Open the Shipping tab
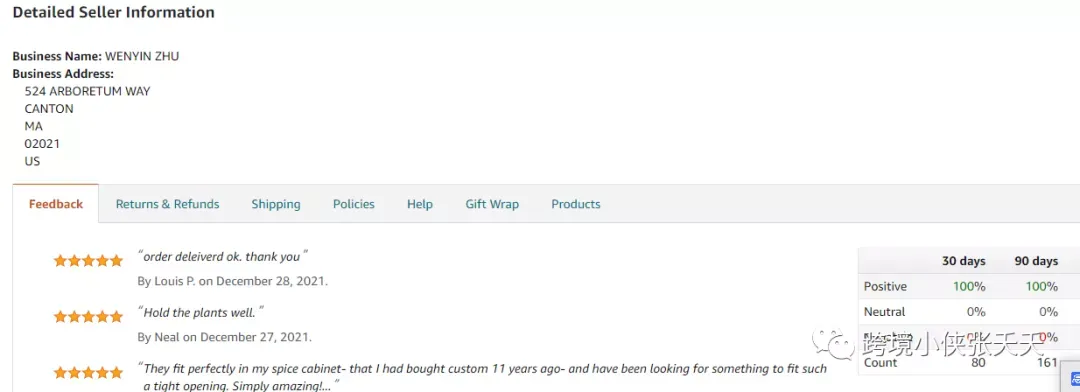 click(276, 204)
